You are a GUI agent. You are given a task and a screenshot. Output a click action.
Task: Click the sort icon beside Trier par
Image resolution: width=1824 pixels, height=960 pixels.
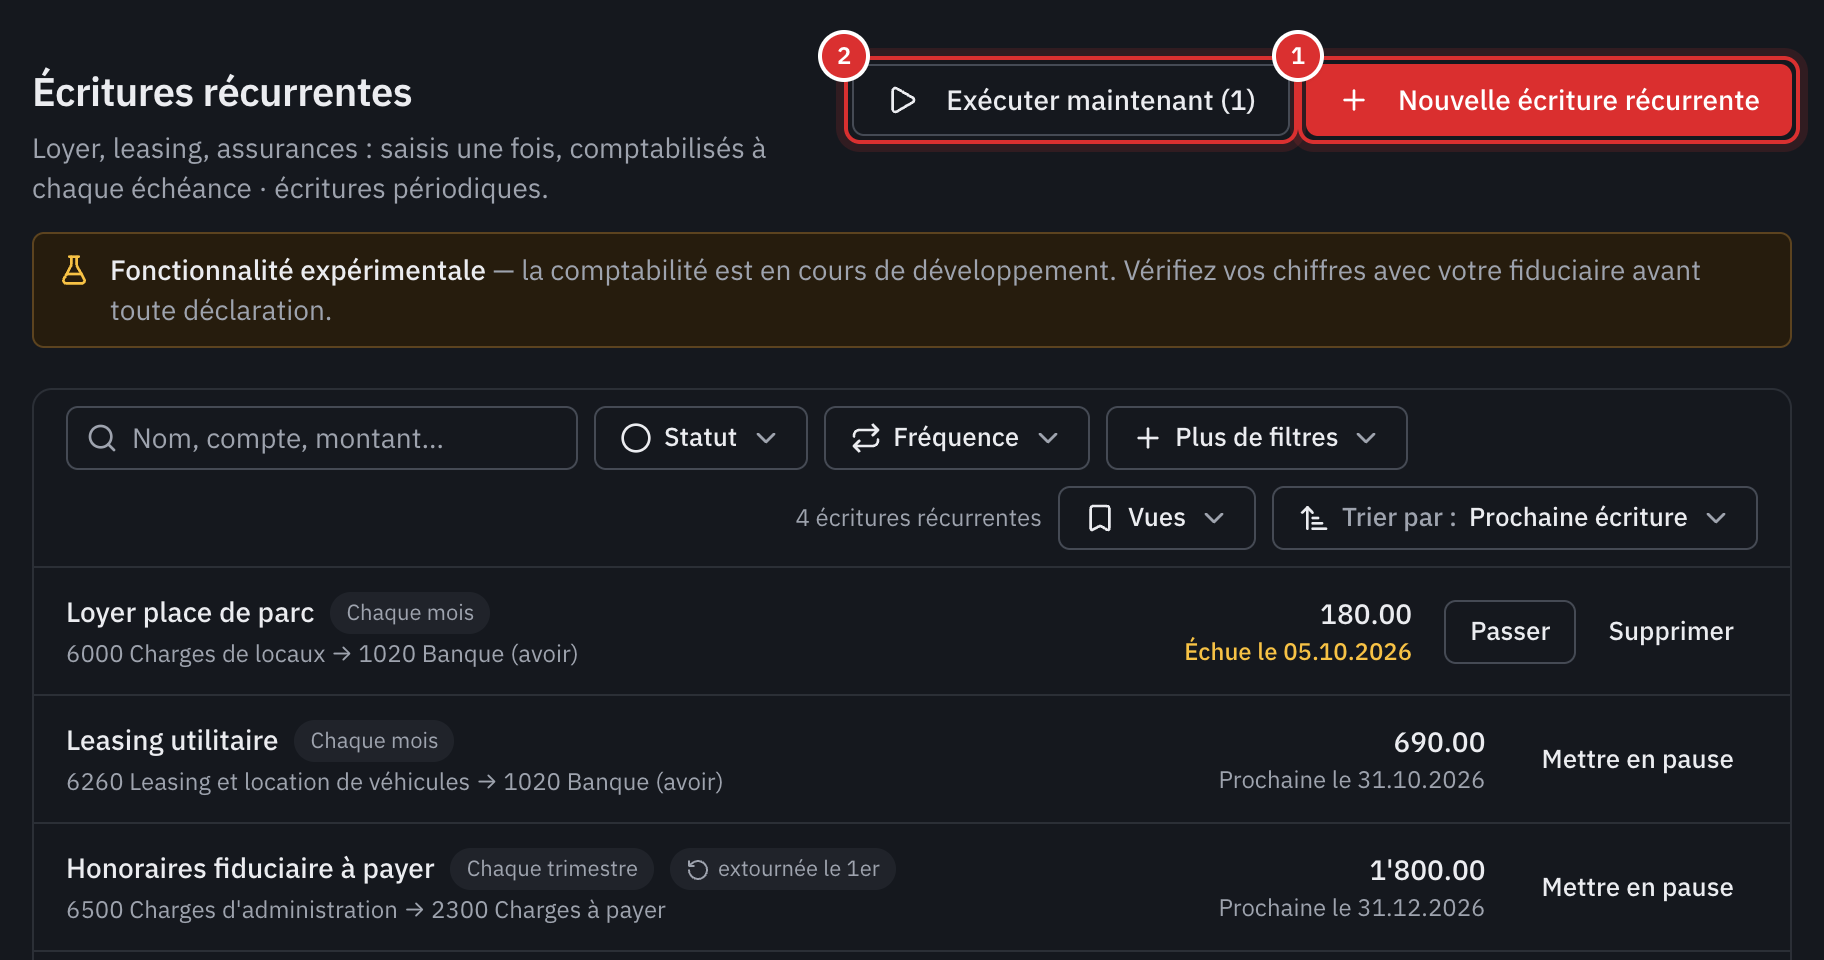pyautogui.click(x=1314, y=518)
